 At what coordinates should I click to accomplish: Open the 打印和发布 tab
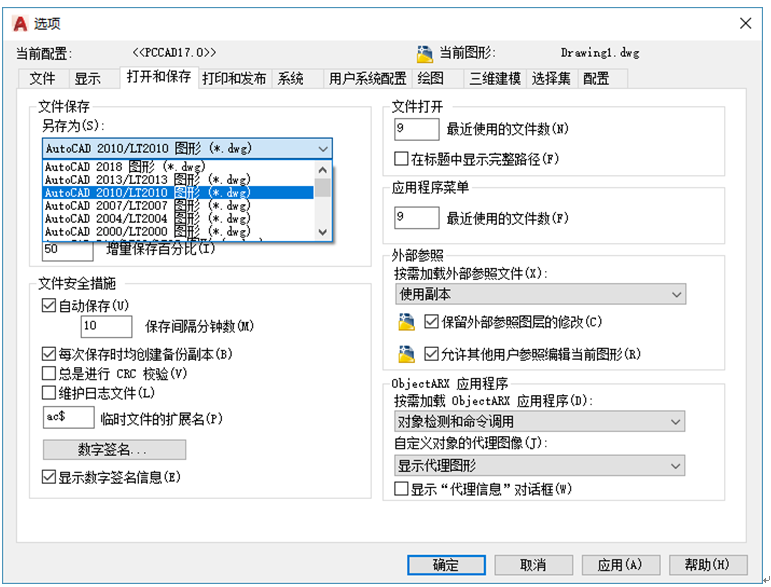pos(234,78)
